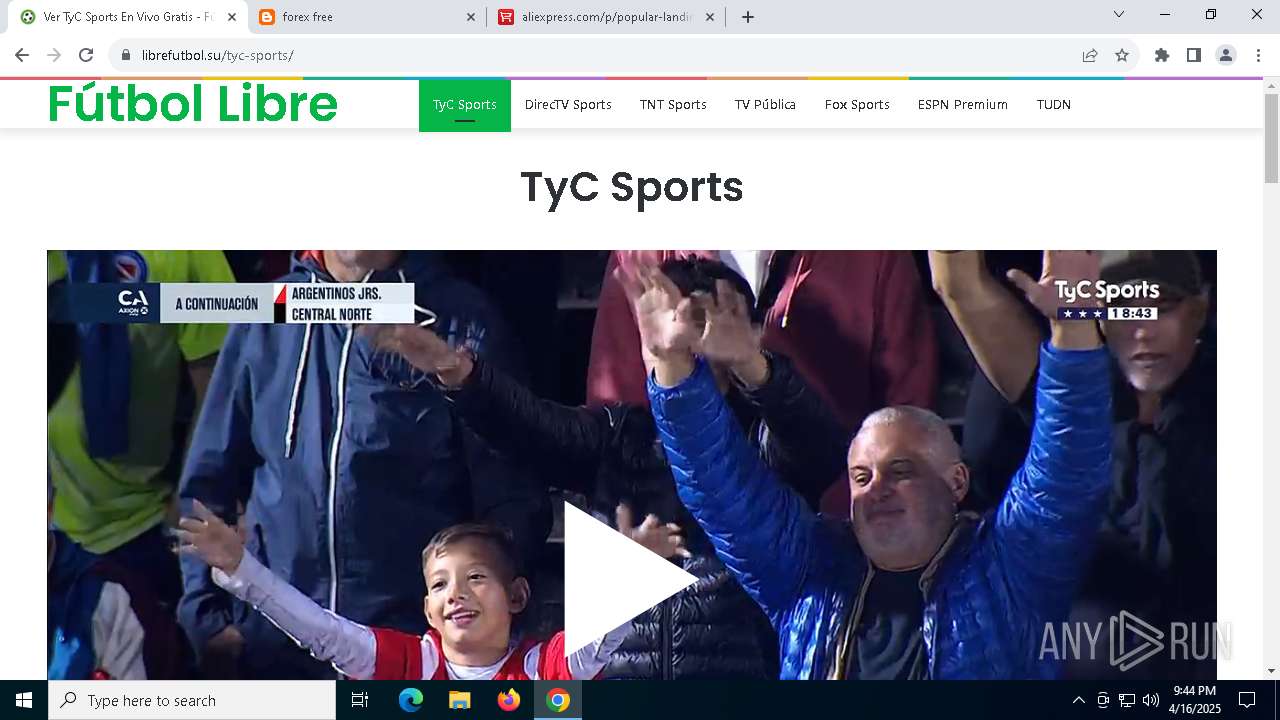This screenshot has width=1280, height=720.
Task: Switch to the aliexpress tab
Action: coord(606,17)
